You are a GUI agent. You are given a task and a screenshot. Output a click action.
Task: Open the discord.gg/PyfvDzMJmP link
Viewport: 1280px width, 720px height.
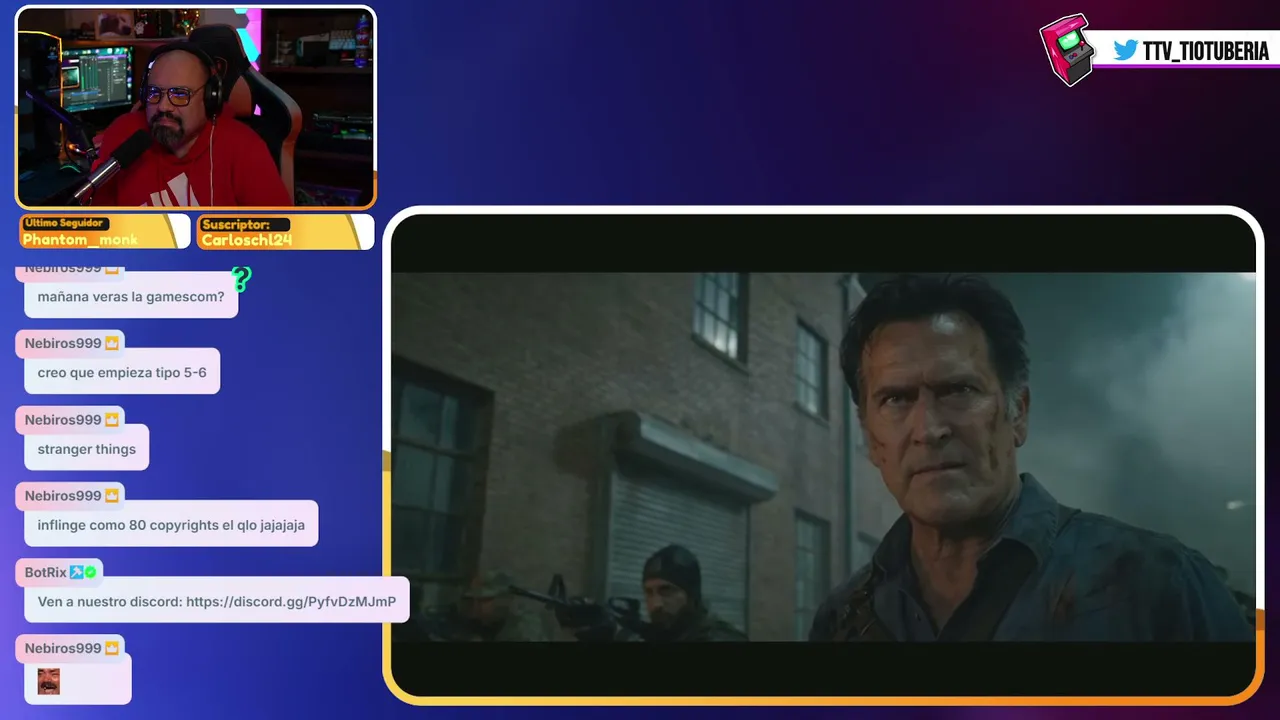click(291, 602)
